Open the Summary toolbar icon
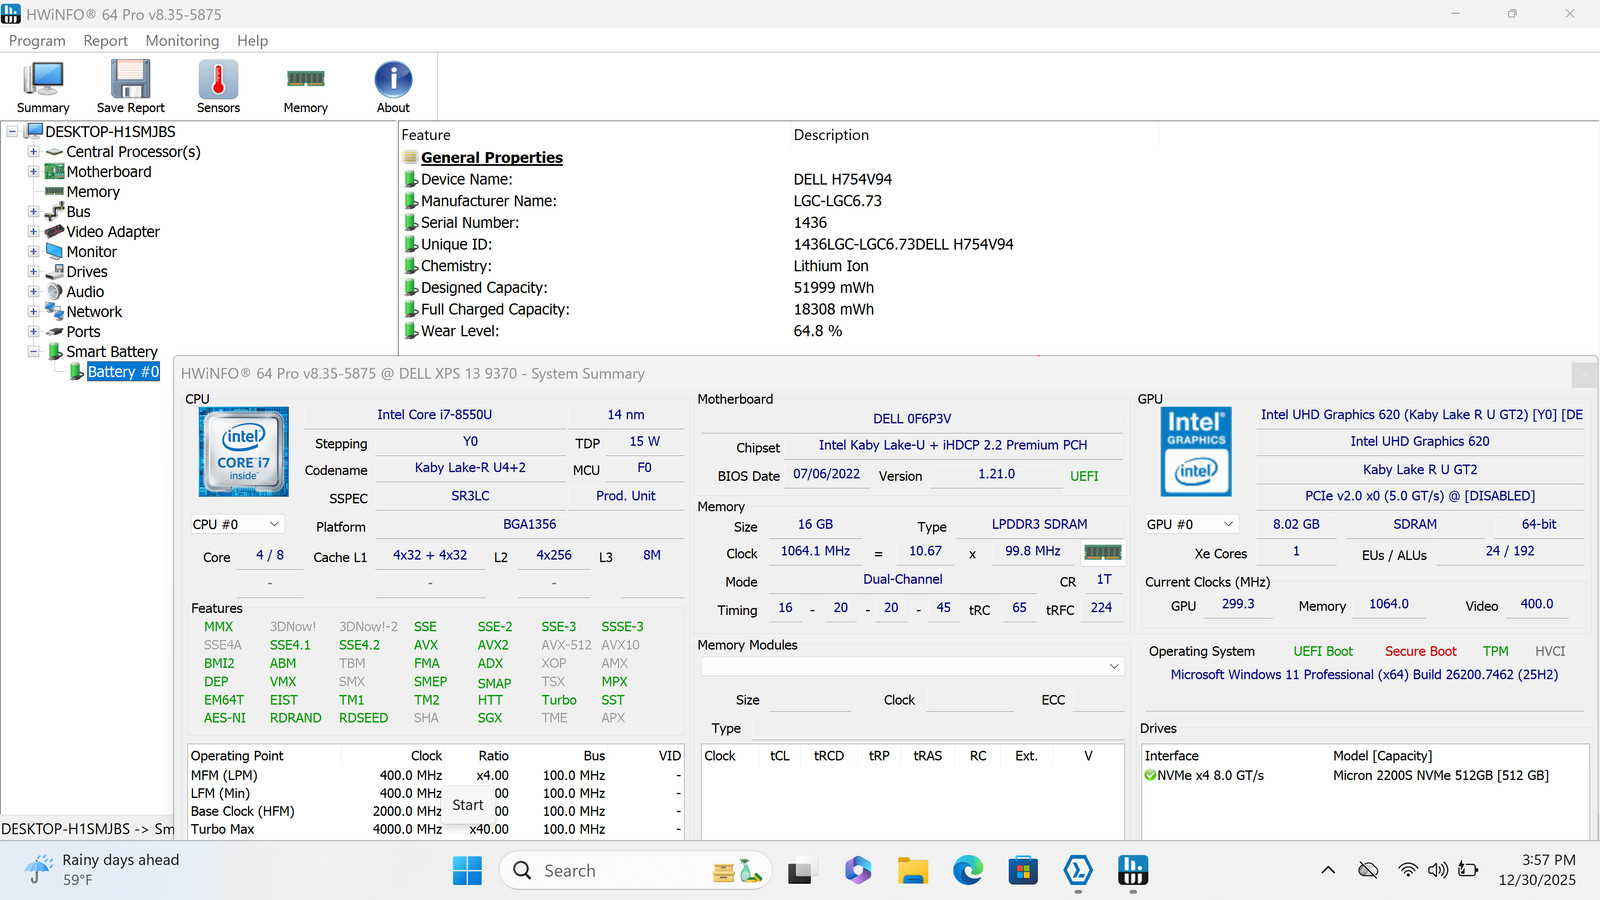The width and height of the screenshot is (1600, 900). (x=43, y=88)
